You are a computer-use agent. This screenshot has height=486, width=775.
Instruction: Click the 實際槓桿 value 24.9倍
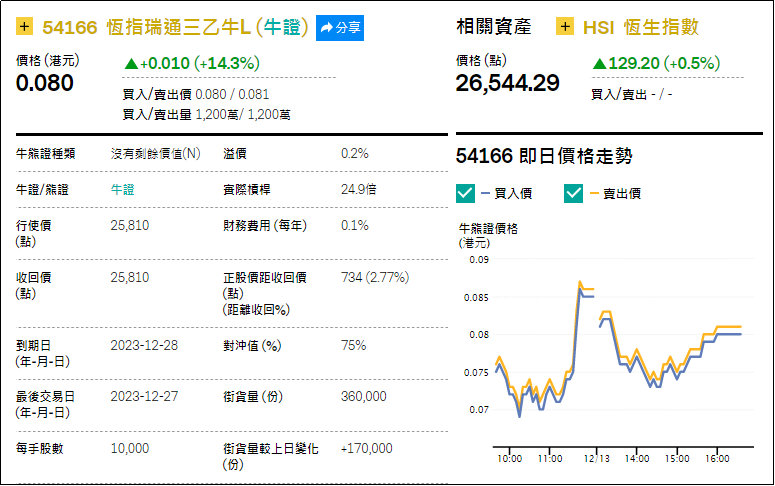coord(358,189)
